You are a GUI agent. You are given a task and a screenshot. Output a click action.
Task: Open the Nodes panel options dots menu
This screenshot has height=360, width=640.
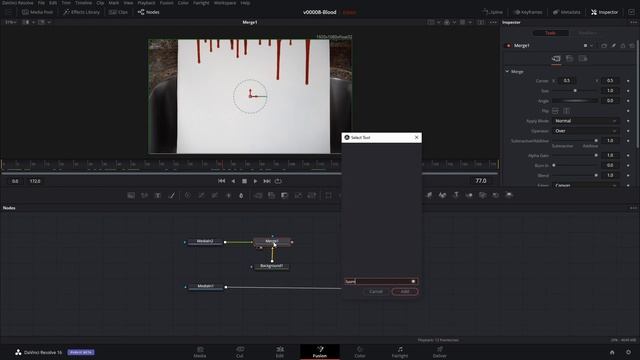point(633,208)
